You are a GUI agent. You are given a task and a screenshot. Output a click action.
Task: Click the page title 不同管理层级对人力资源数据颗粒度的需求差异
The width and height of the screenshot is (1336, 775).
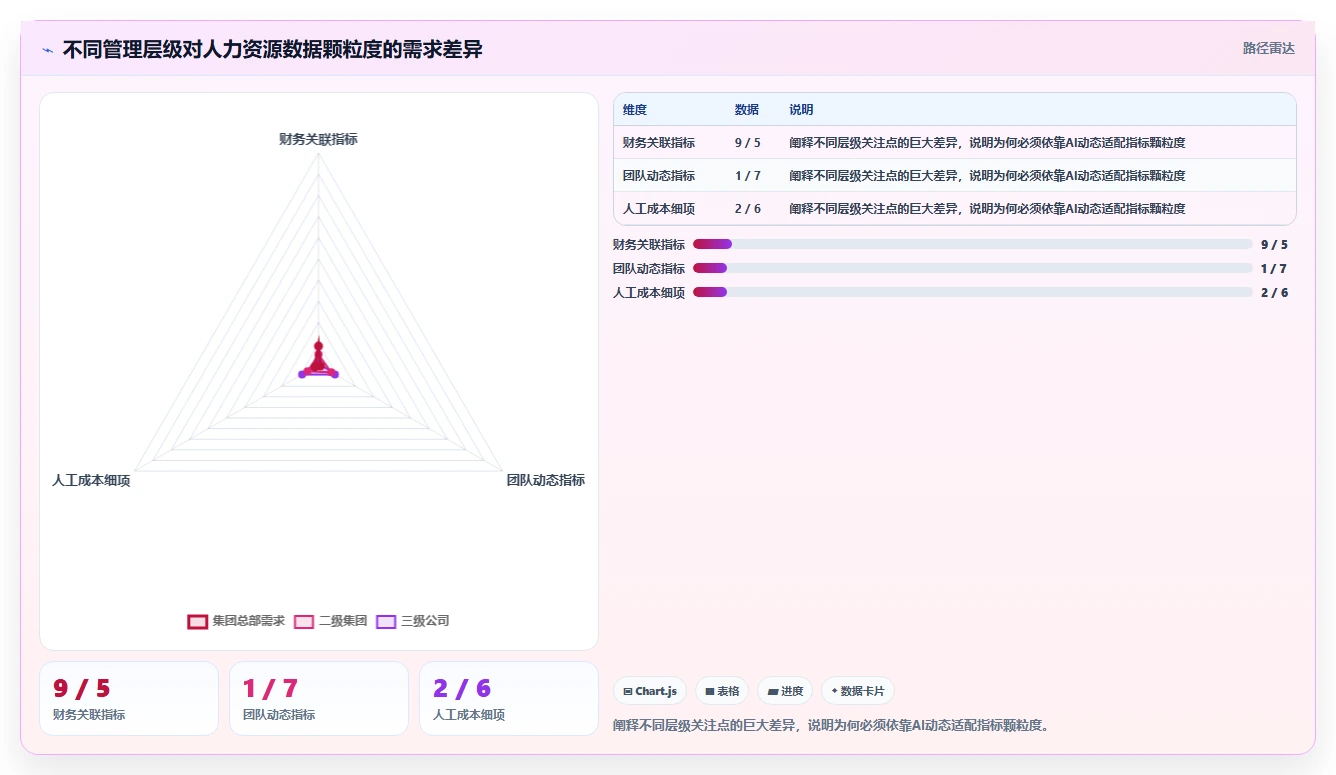point(273,49)
